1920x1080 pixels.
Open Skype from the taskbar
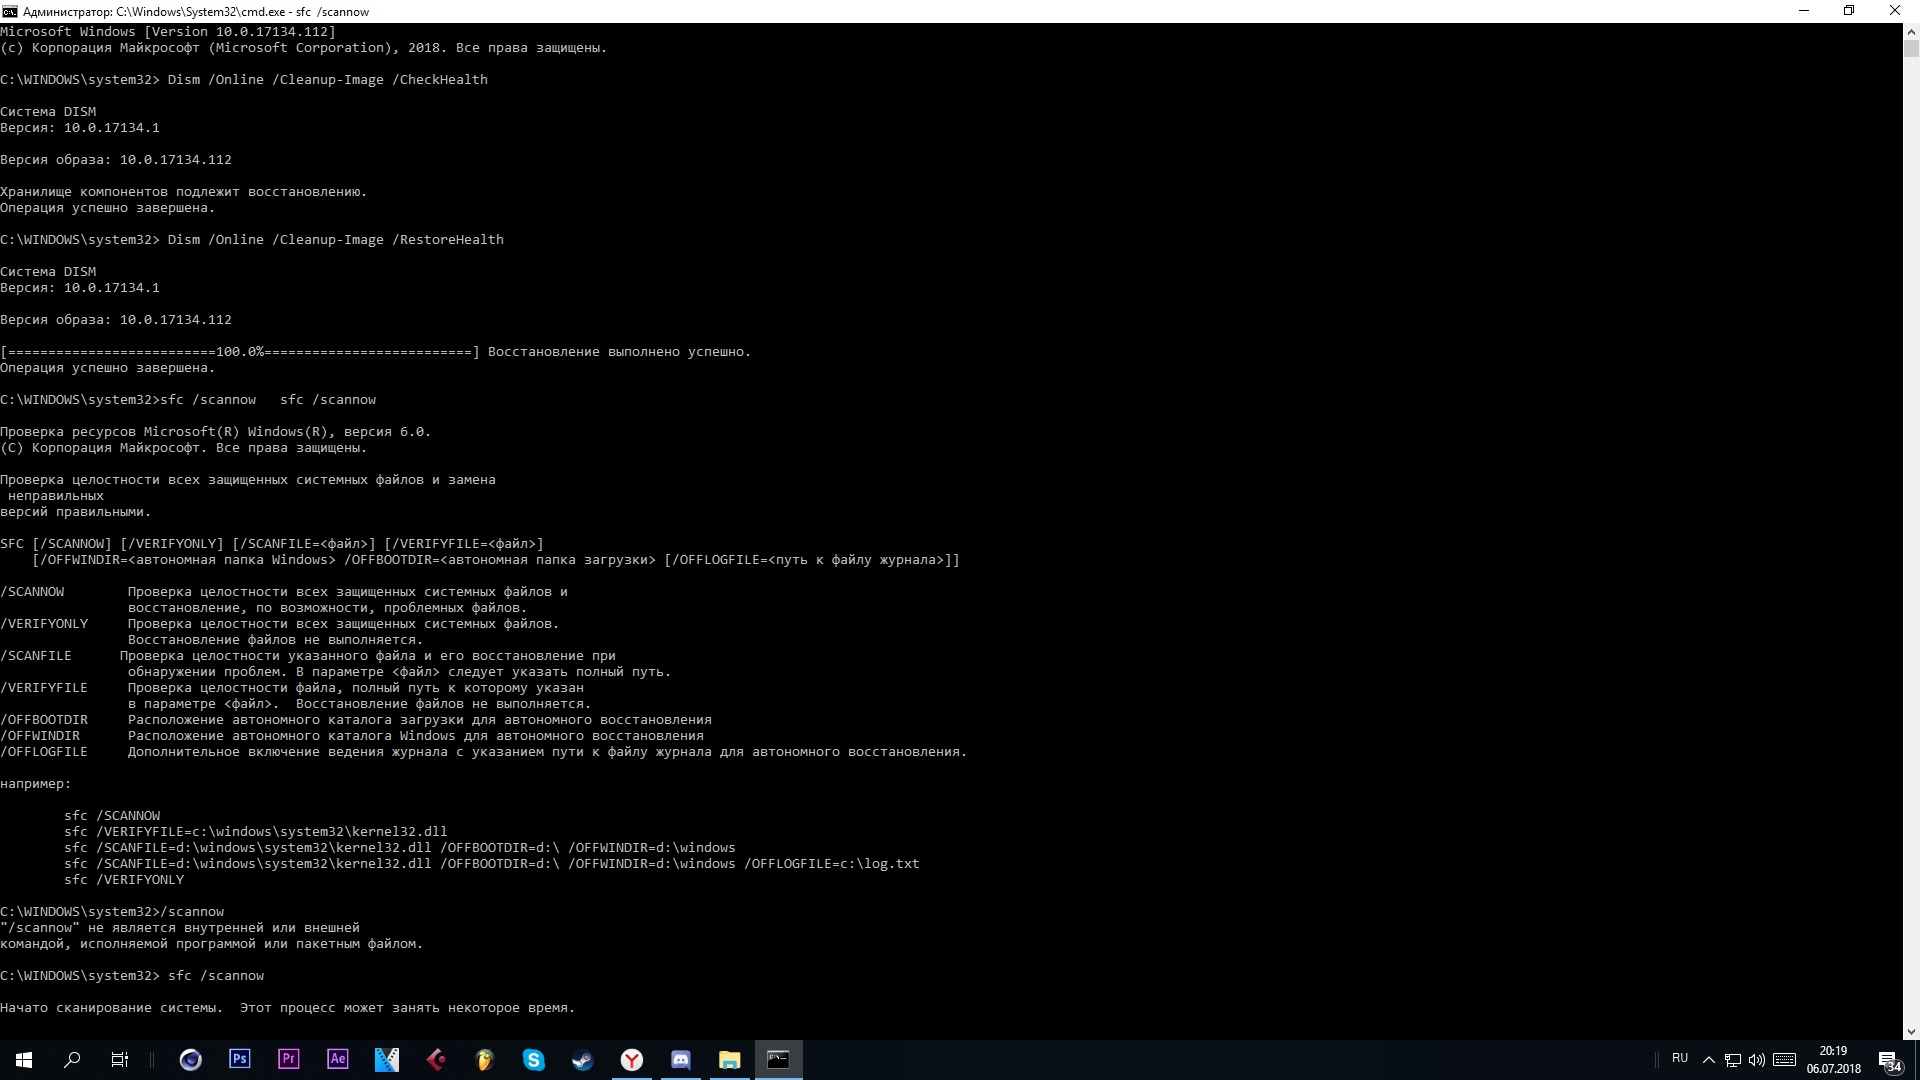tap(533, 1060)
